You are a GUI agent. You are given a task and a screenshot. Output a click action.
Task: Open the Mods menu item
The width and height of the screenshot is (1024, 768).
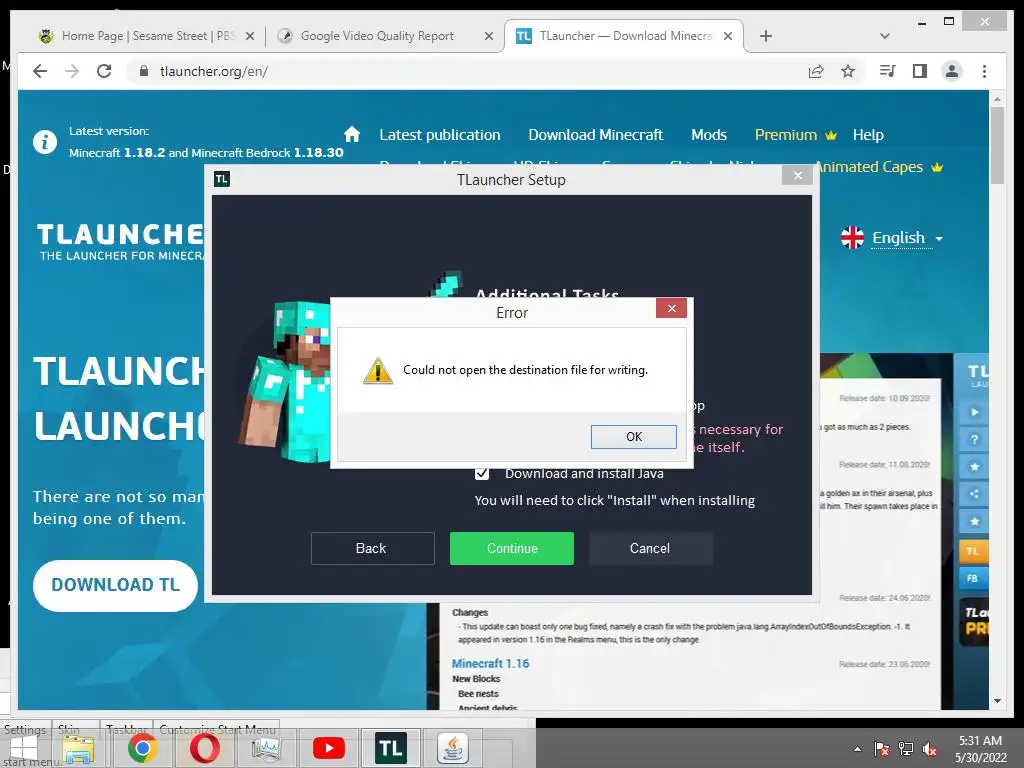click(709, 135)
